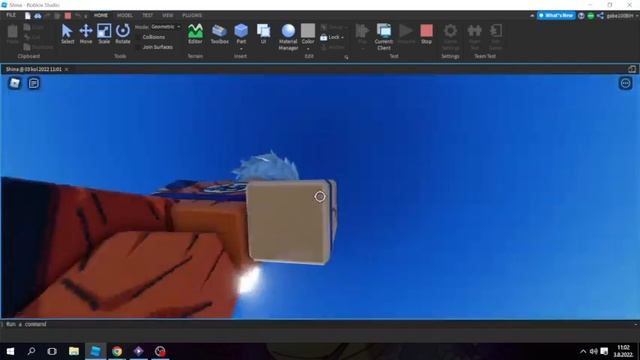Click the greyed Group button
Viewport: 640px width, 360px height.
click(333, 27)
